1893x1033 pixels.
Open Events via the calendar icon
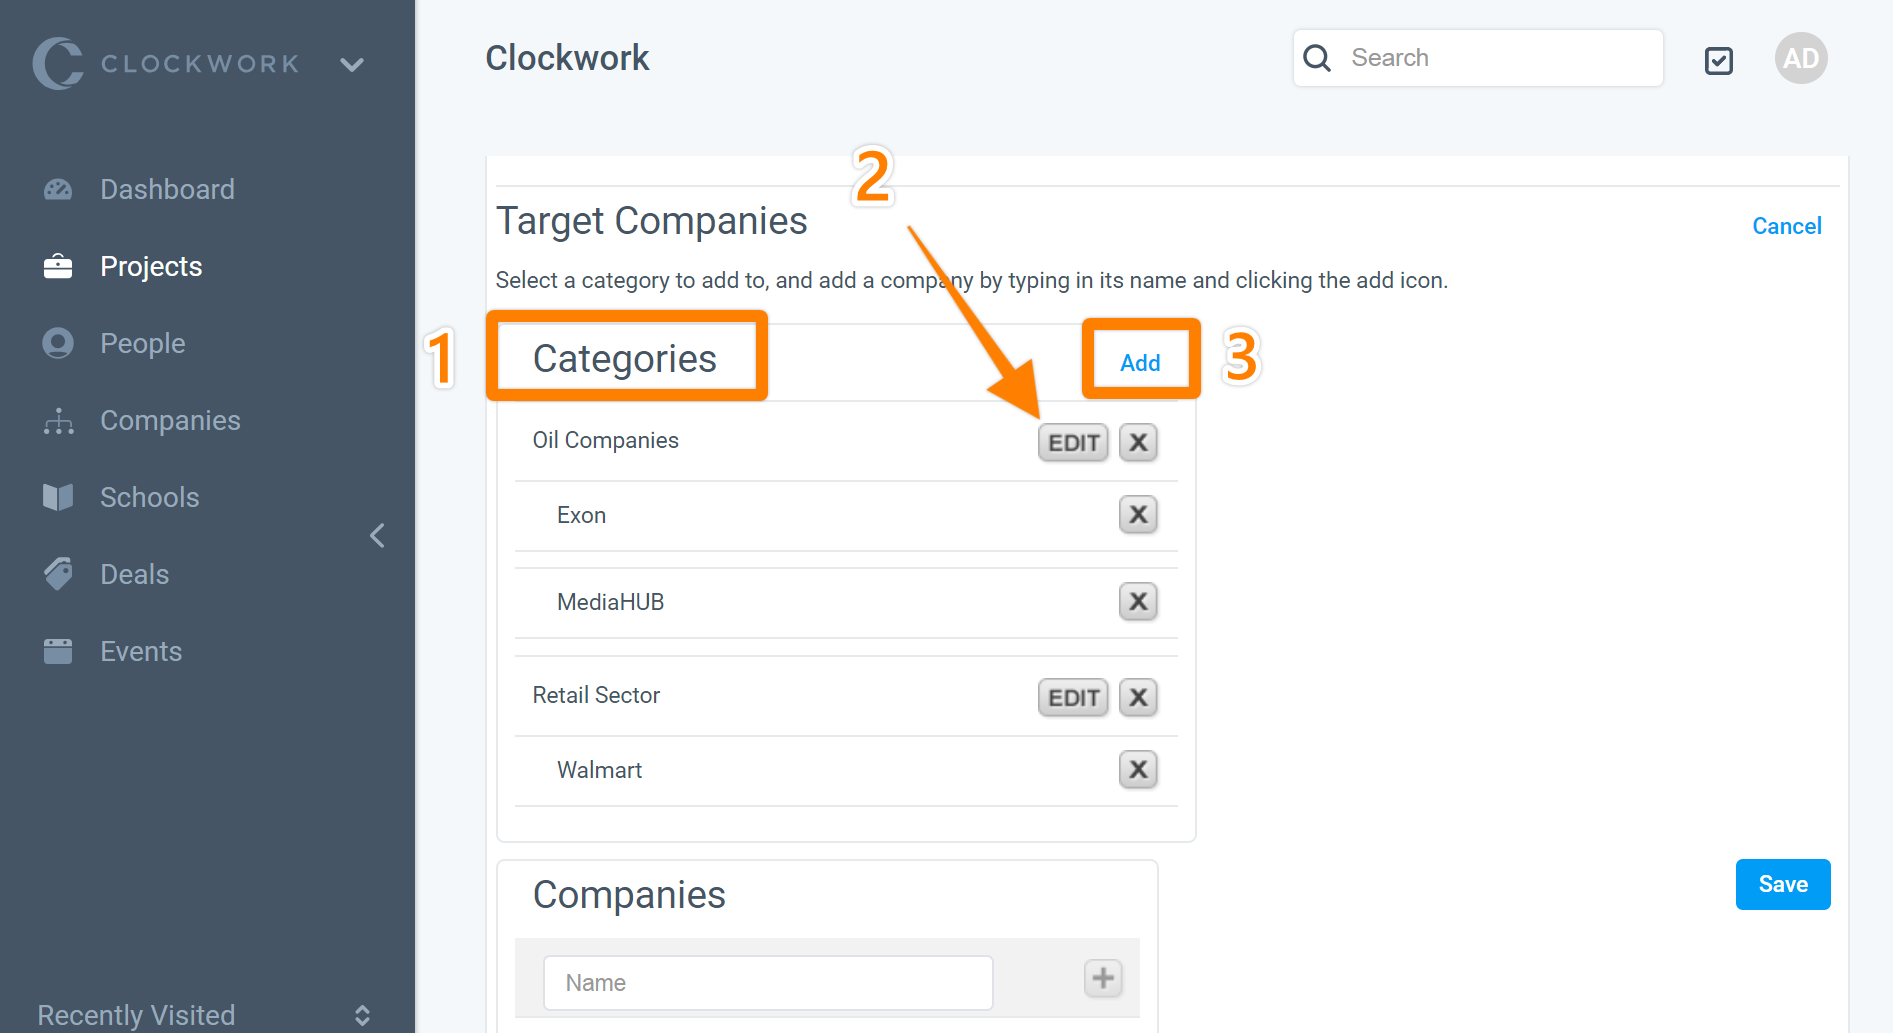pyautogui.click(x=58, y=650)
